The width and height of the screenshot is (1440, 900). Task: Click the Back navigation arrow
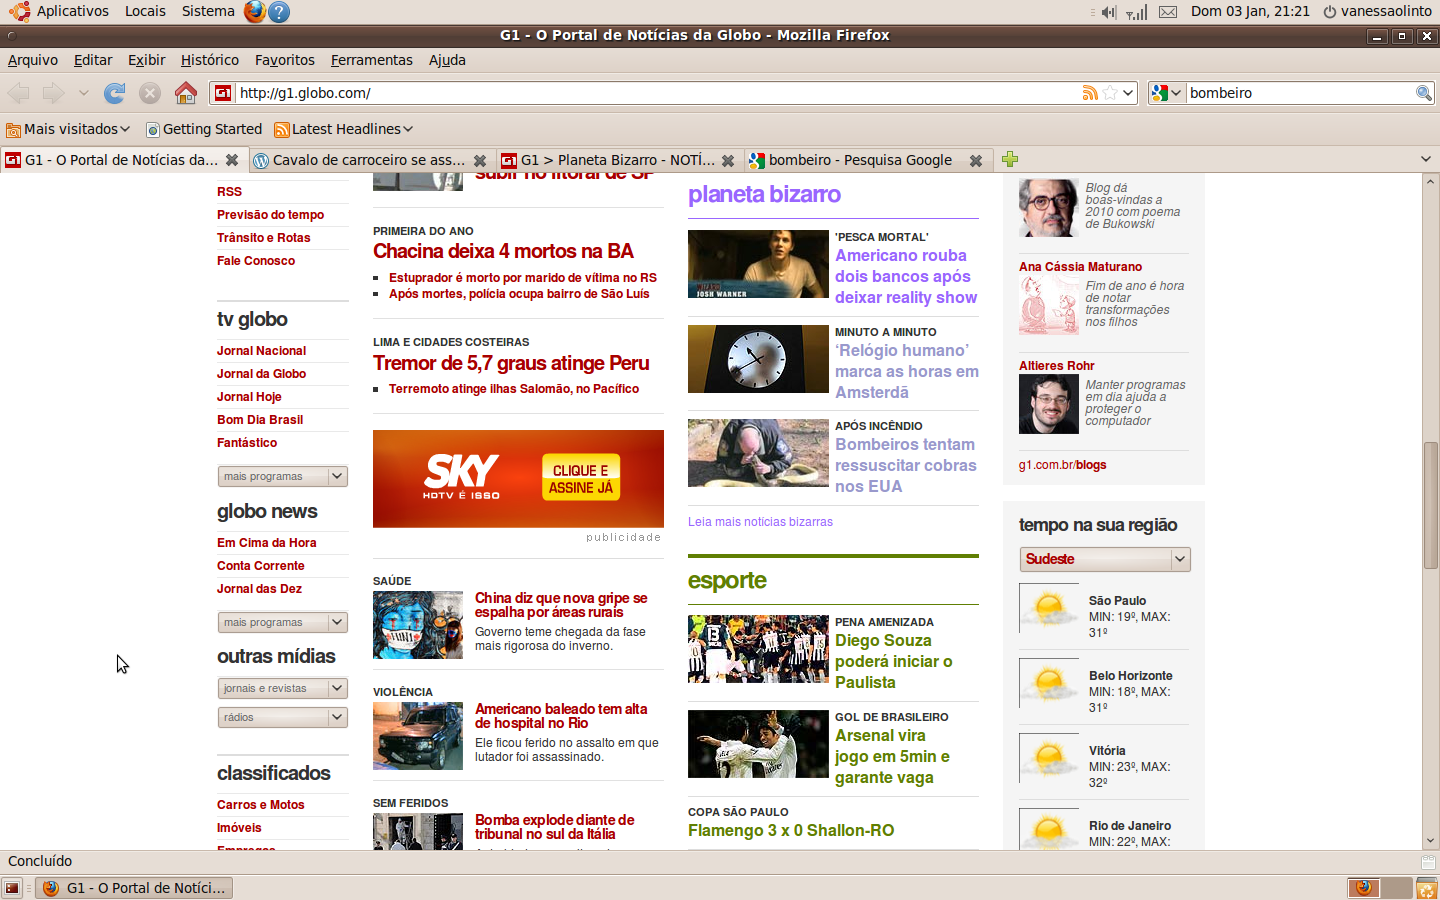coord(18,93)
